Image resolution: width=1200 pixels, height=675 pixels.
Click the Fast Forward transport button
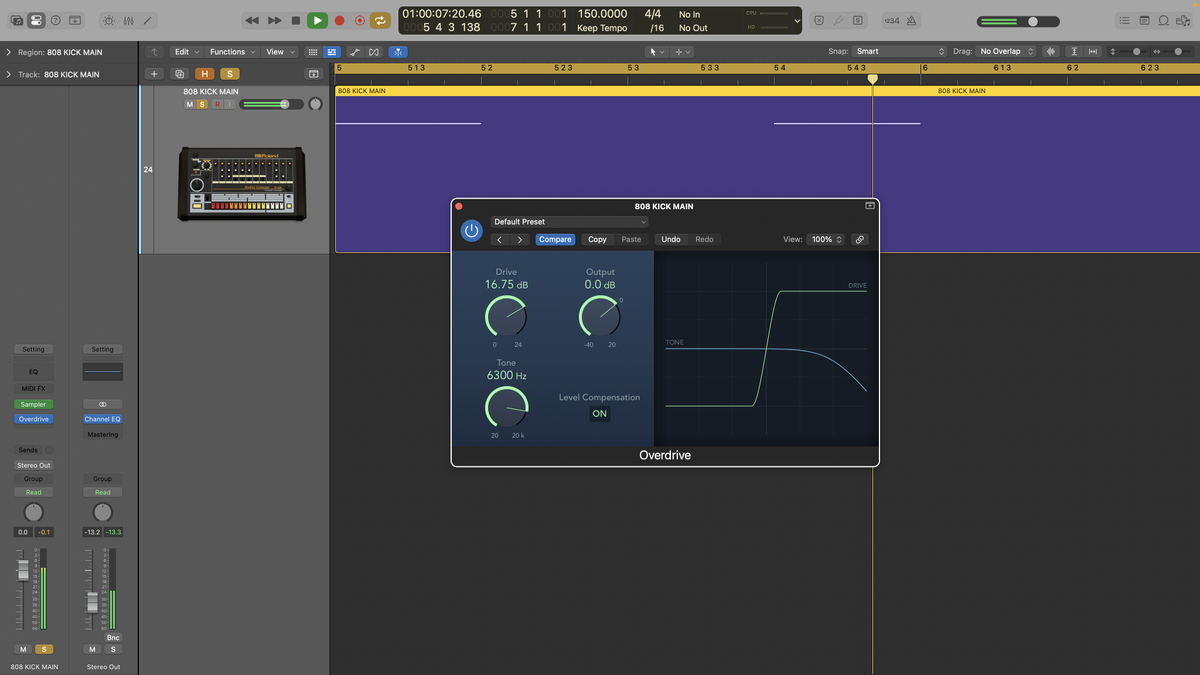click(274, 20)
